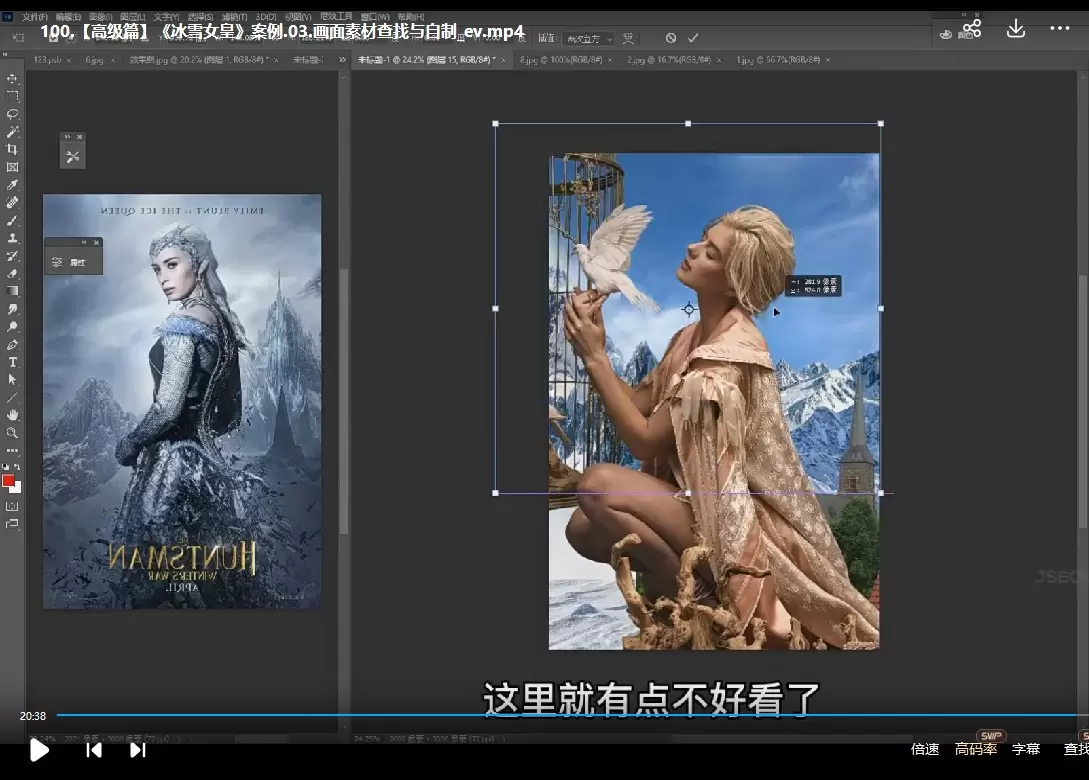Click the 字幕 subtitles button
The width and height of the screenshot is (1089, 780).
tap(1026, 749)
